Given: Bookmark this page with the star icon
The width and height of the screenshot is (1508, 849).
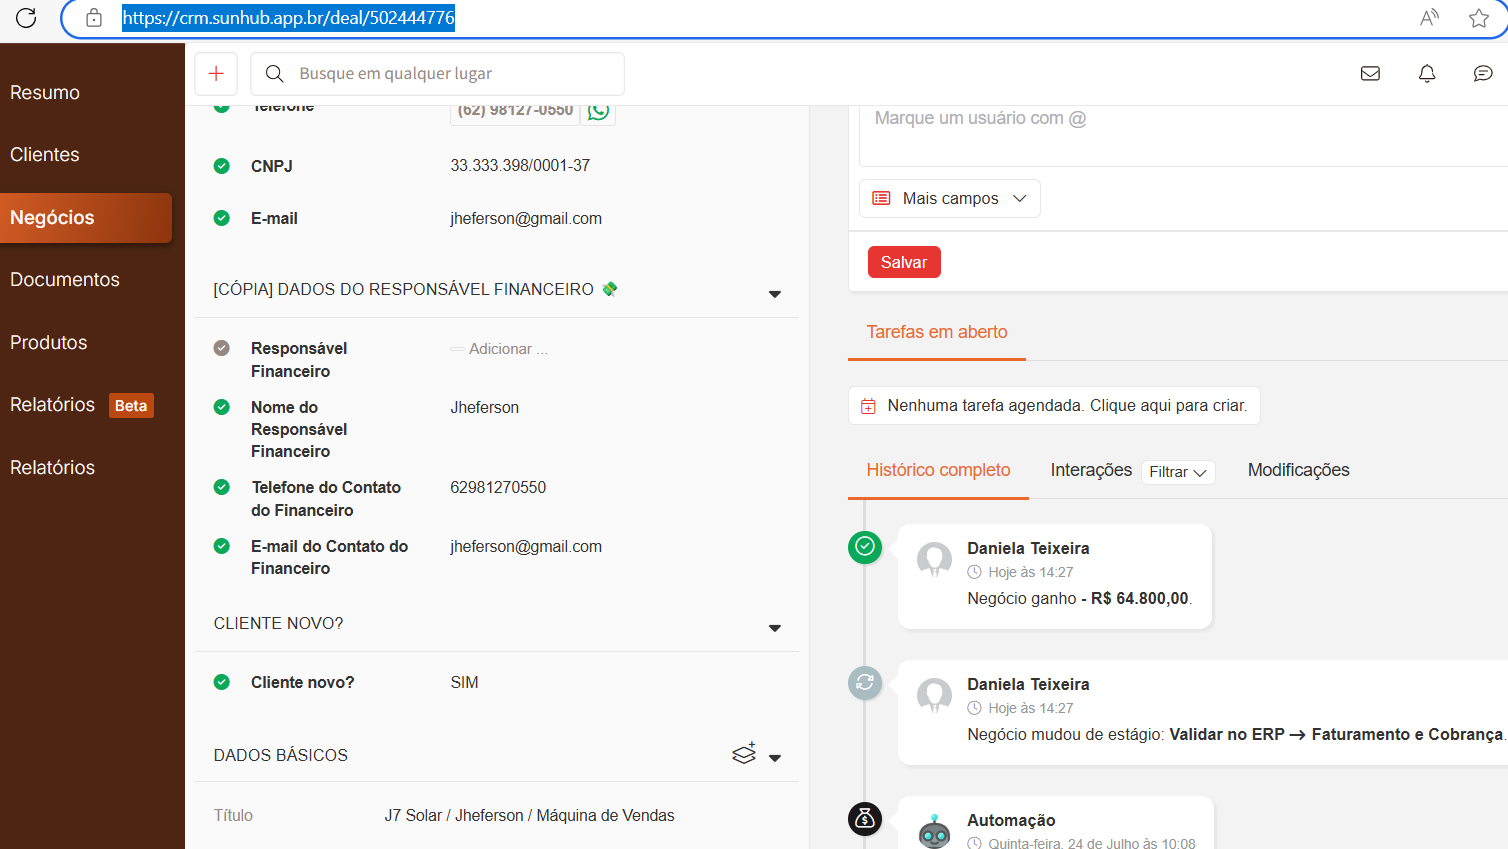Looking at the screenshot, I should [x=1479, y=18].
